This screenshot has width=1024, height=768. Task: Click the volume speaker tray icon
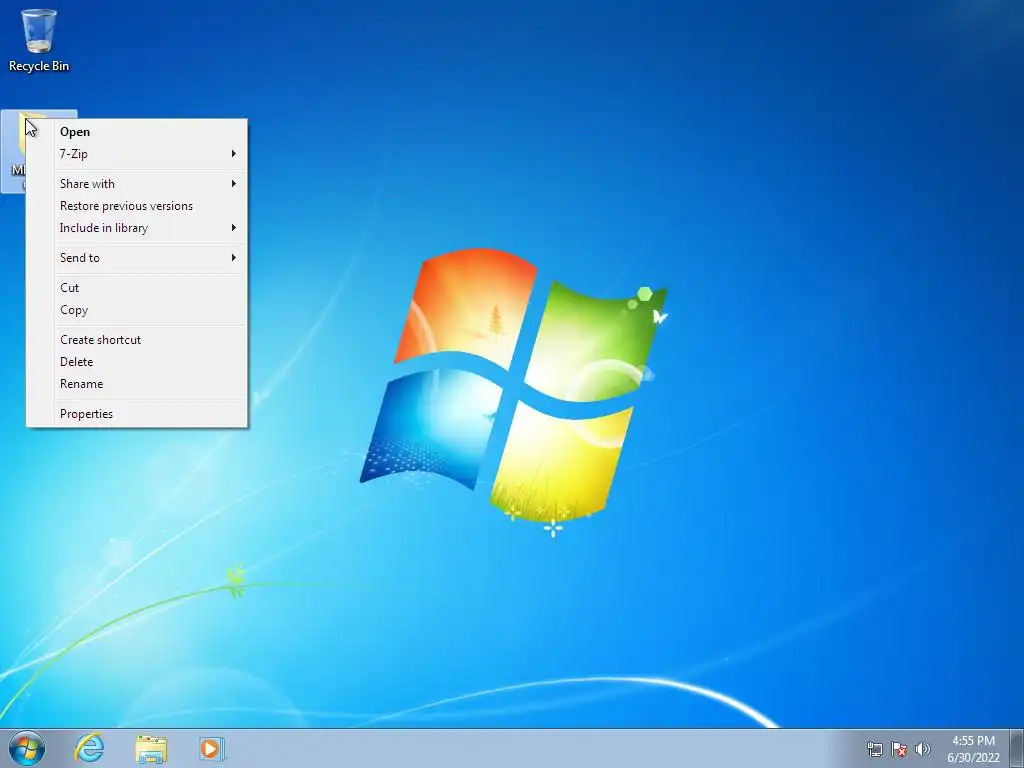(x=923, y=749)
